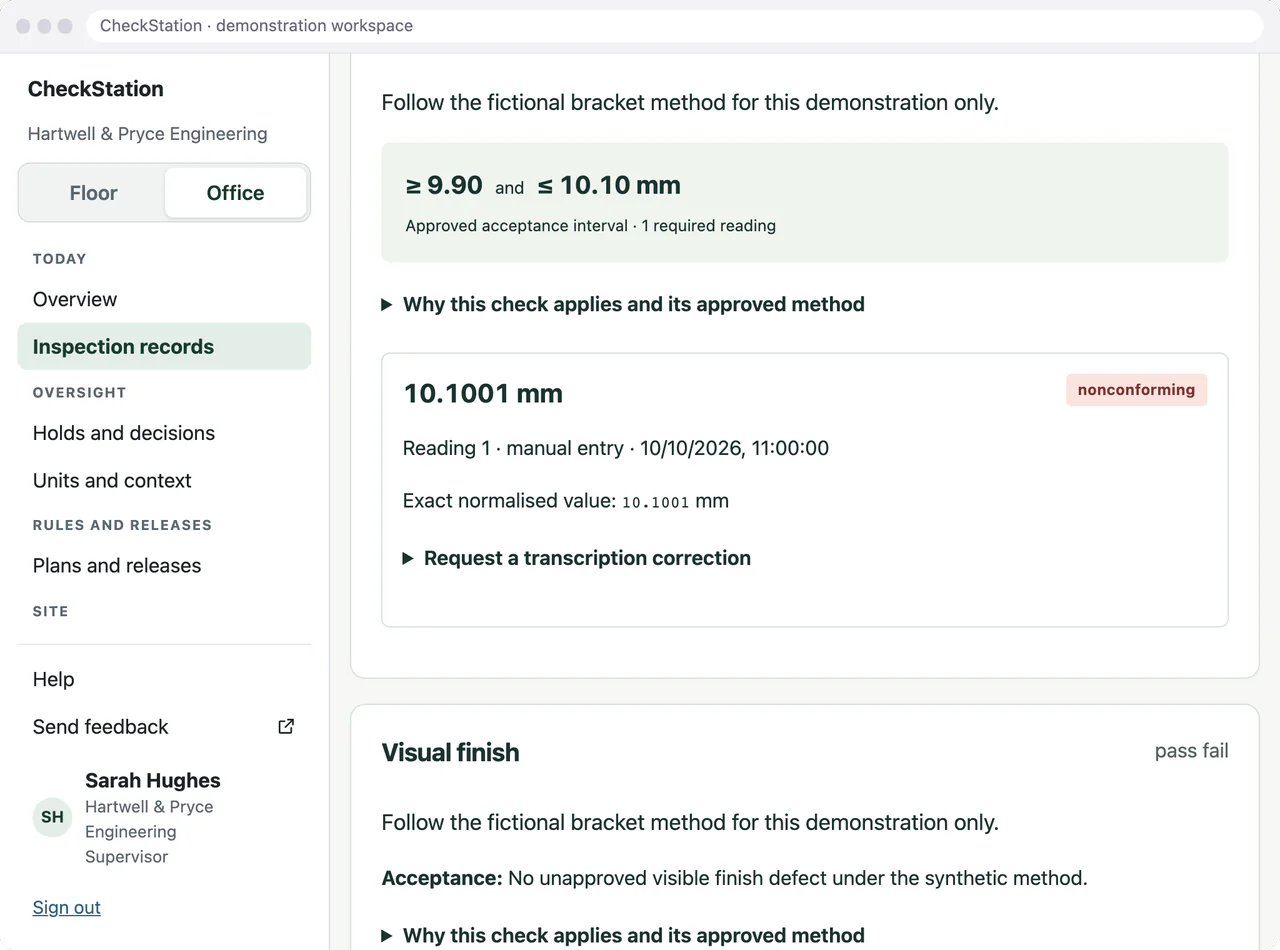Viewport: 1280px width, 950px height.
Task: Open Plans and releases
Action: 164,566
